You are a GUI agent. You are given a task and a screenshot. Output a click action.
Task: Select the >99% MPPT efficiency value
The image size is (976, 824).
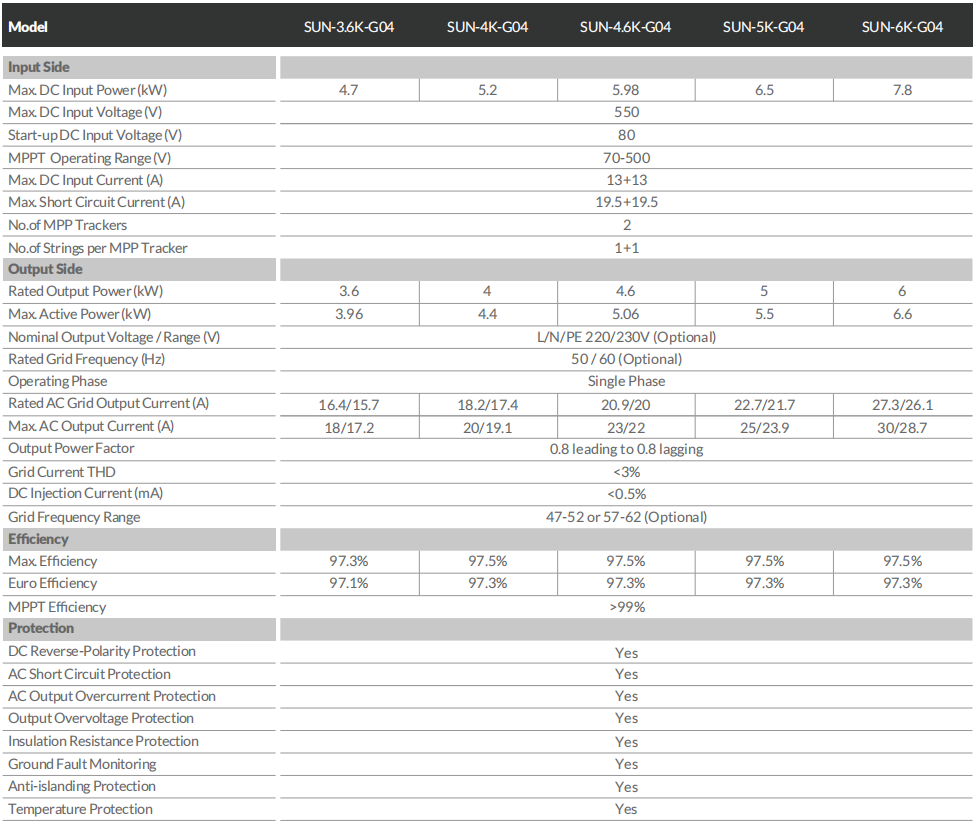pos(626,607)
